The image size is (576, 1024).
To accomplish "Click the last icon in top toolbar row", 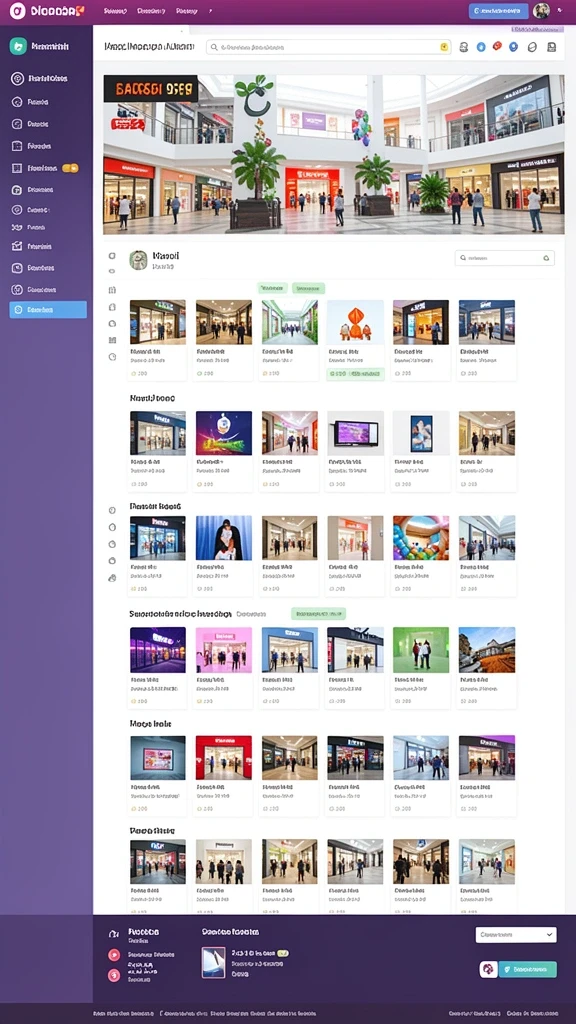I will pos(551,47).
